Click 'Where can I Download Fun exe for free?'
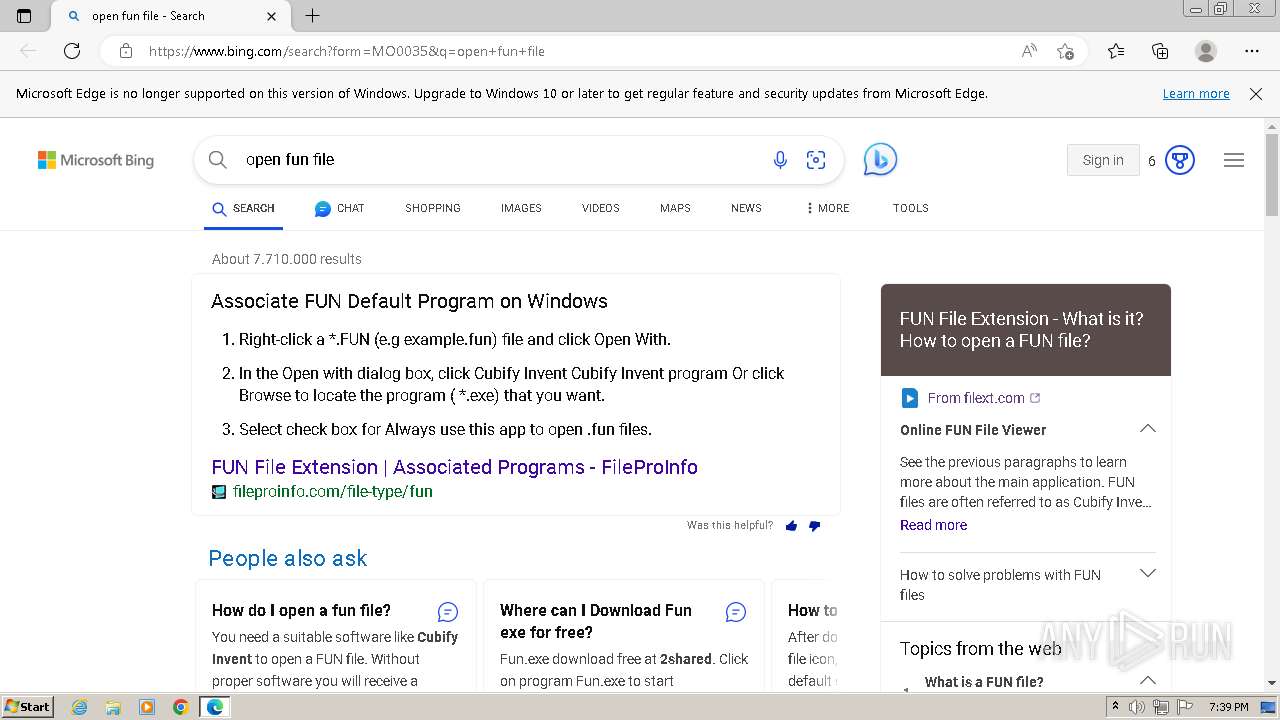Viewport: 1280px width, 720px height. pos(596,621)
